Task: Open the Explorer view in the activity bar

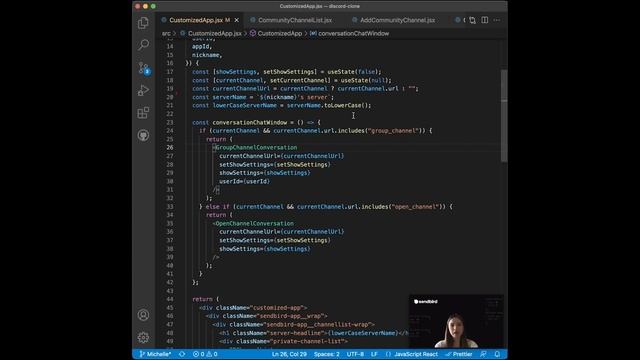Action: tap(143, 22)
